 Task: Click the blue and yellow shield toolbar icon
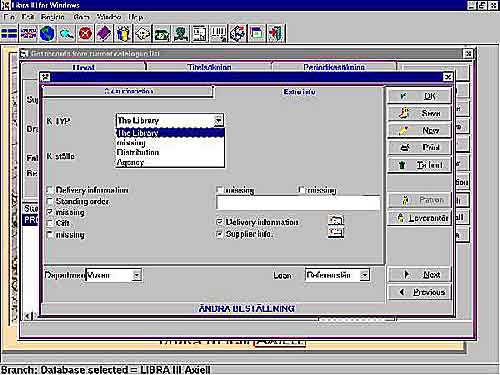point(123,33)
